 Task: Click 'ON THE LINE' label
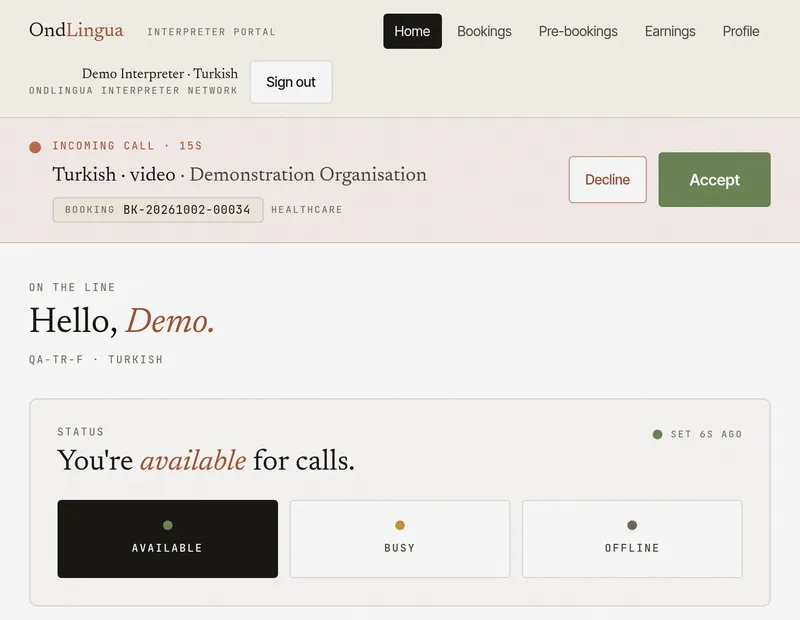(x=72, y=287)
